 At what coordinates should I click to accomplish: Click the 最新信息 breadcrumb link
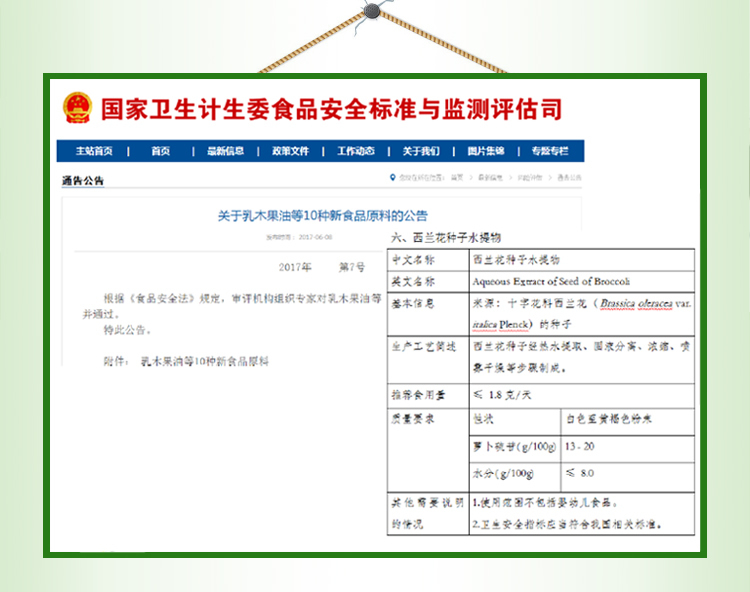tap(490, 177)
